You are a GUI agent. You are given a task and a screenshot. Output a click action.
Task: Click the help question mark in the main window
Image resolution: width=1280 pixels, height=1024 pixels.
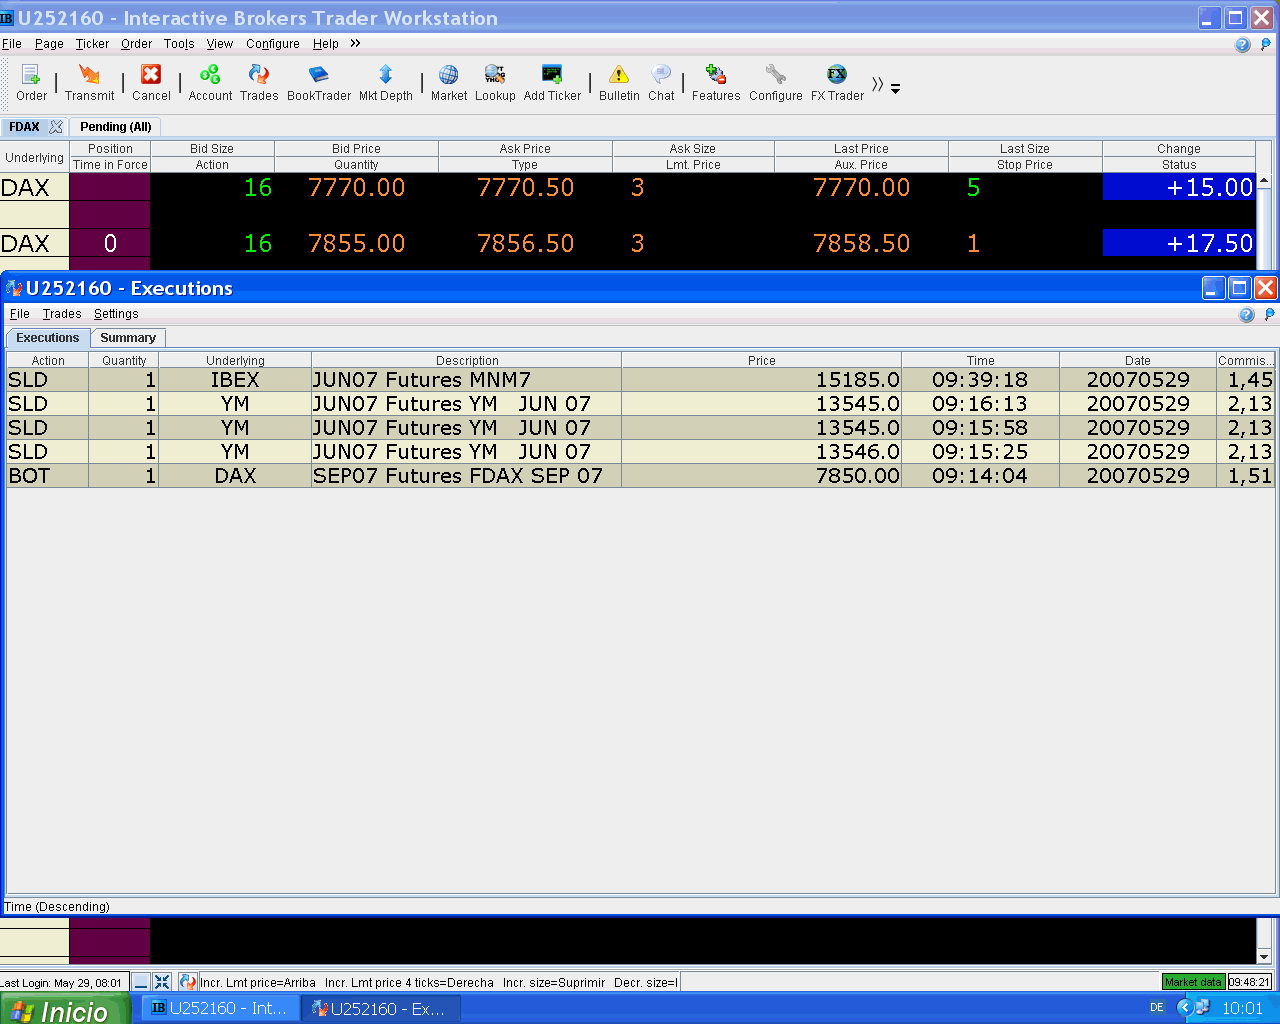1243,45
